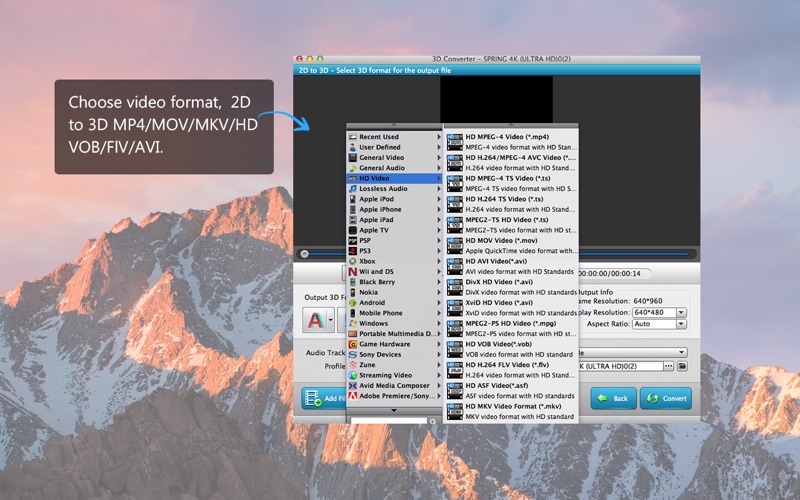Viewport: 800px width, 500px height.
Task: Expand the Audio Track dropdown arrow
Action: tap(681, 352)
